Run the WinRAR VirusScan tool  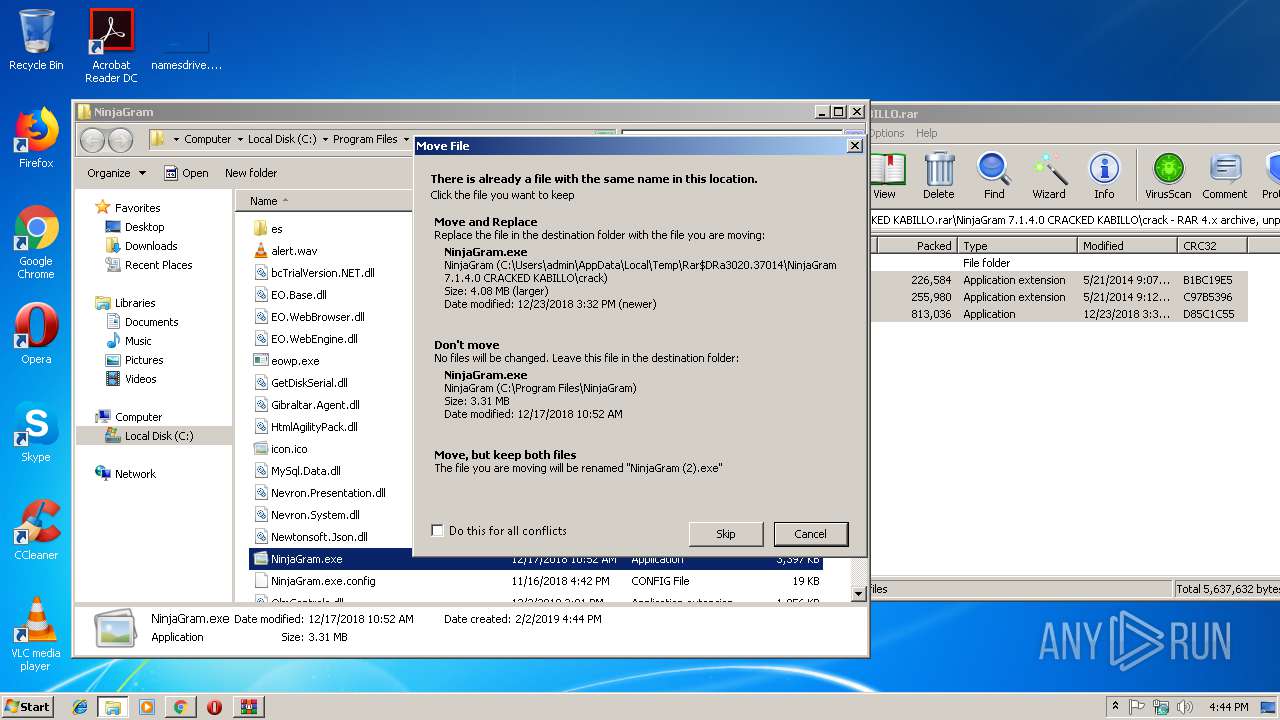1168,176
